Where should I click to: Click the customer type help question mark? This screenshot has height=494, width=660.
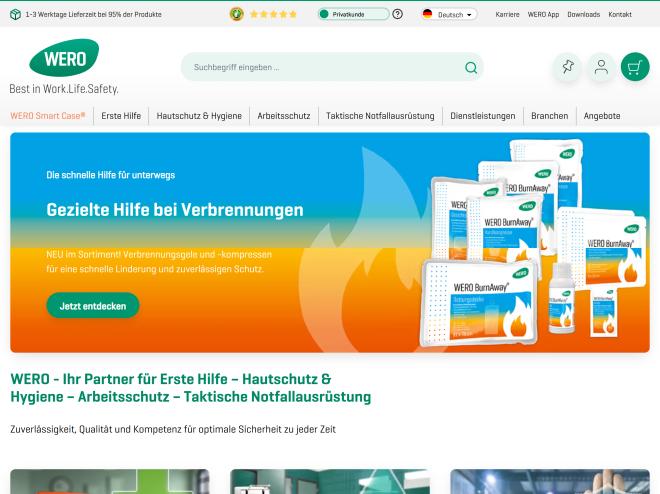(x=397, y=14)
